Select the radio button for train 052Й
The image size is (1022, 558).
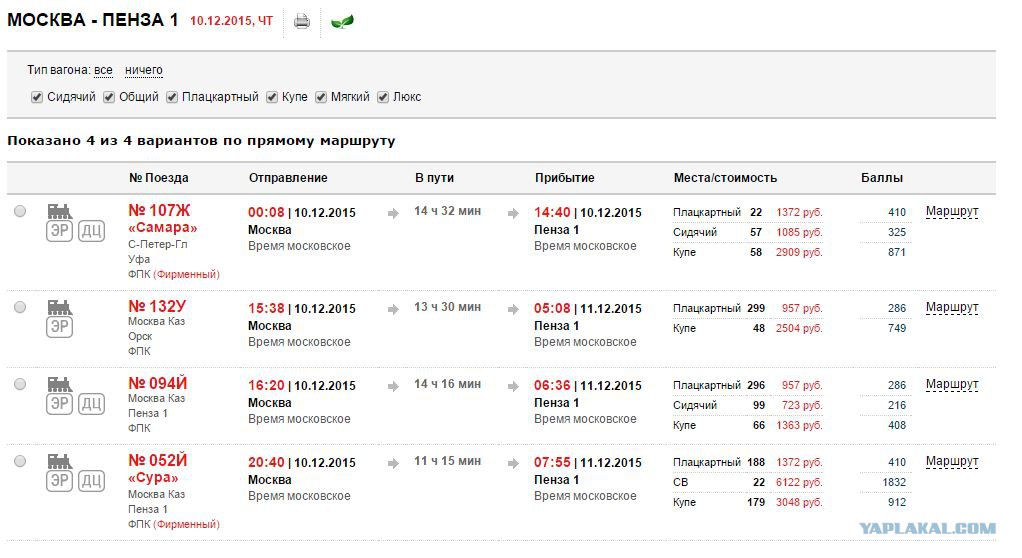tap(20, 460)
